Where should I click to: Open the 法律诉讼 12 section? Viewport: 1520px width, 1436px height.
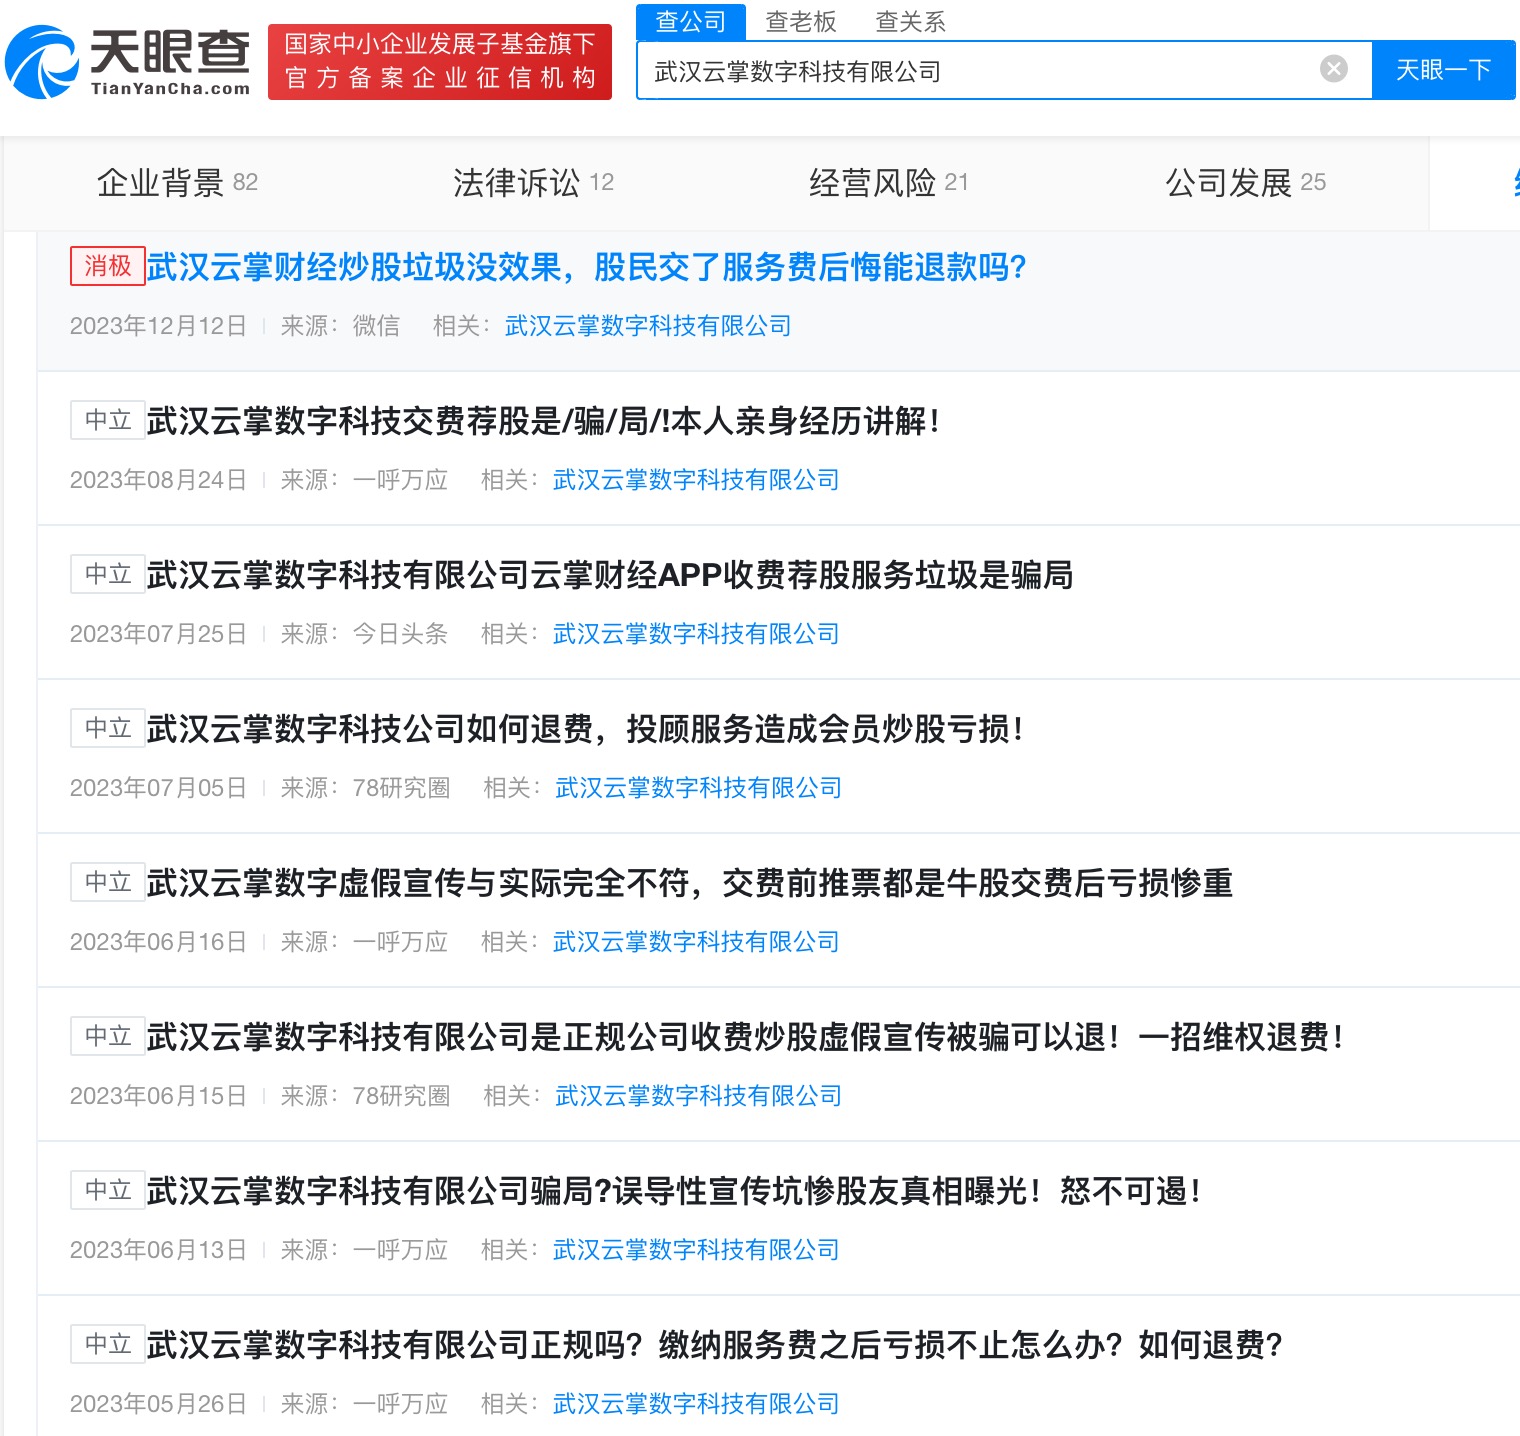534,183
